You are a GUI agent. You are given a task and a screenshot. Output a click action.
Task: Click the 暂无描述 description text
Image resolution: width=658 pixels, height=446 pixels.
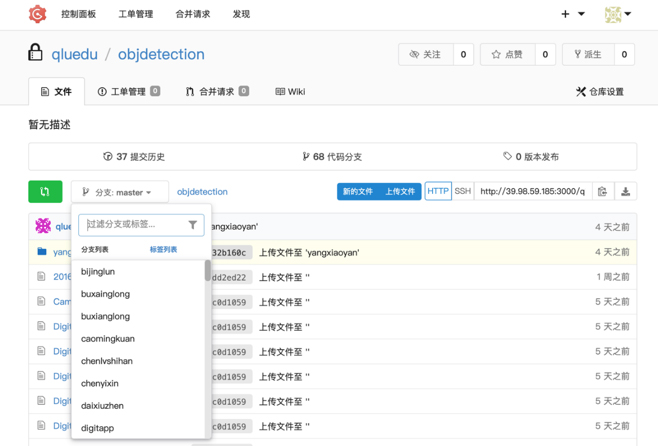point(50,125)
